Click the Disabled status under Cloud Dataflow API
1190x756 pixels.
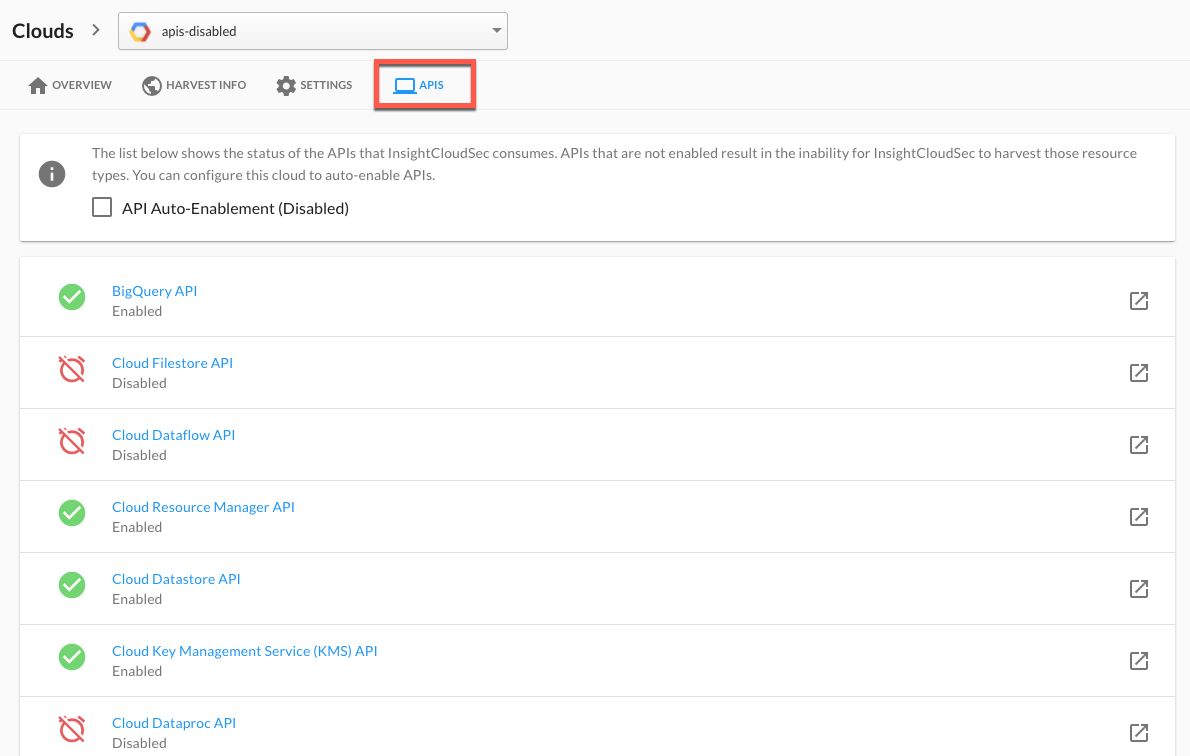pyautogui.click(x=140, y=455)
